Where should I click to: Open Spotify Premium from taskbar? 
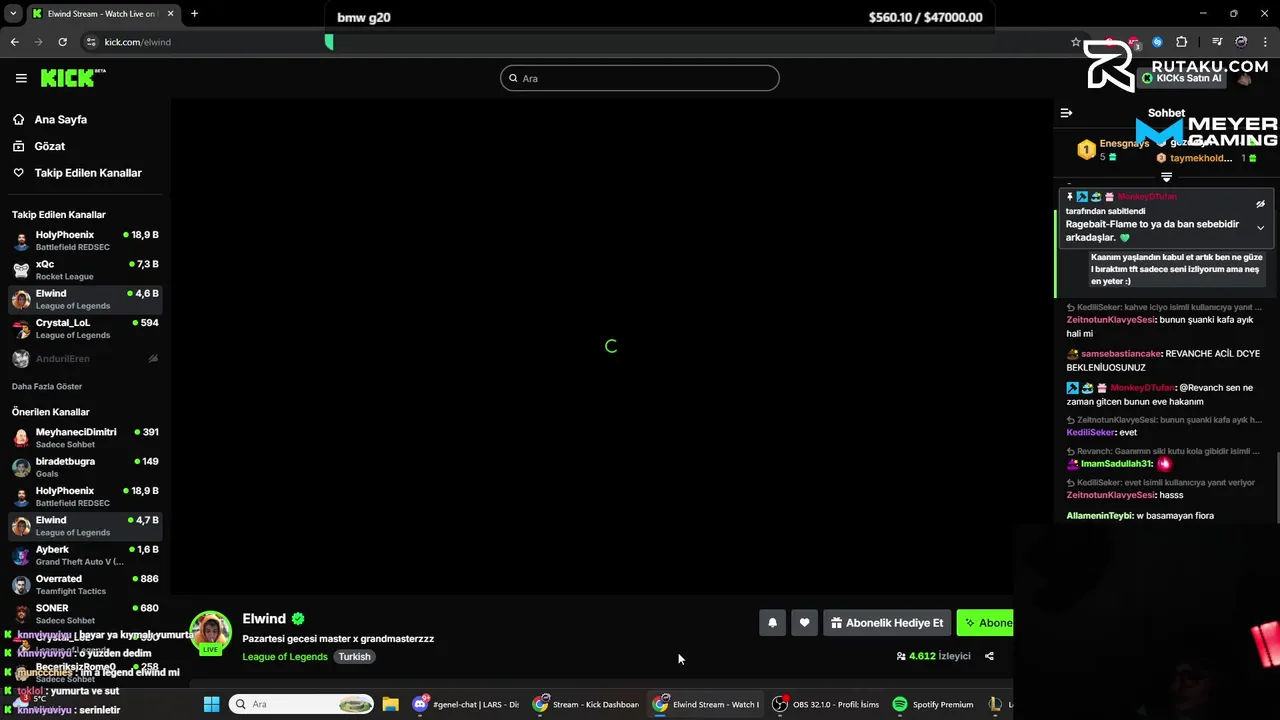tap(934, 704)
